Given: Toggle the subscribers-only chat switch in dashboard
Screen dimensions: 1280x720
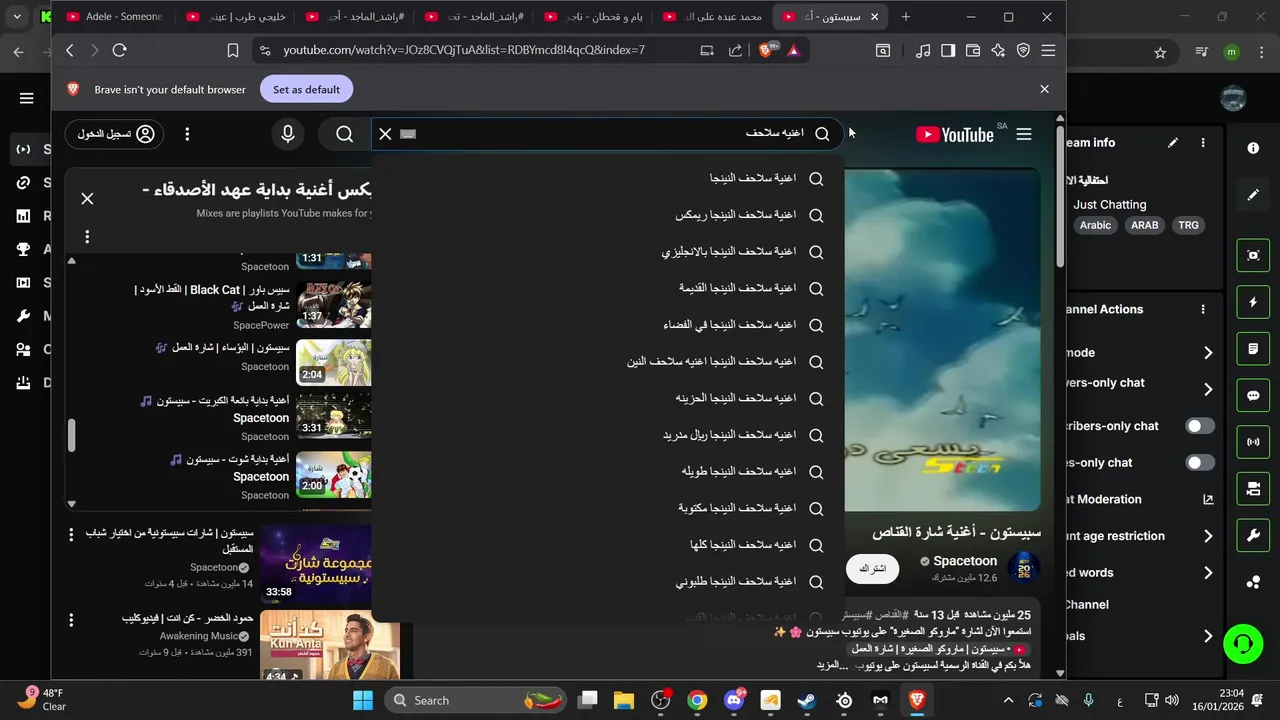Looking at the screenshot, I should (x=1200, y=426).
